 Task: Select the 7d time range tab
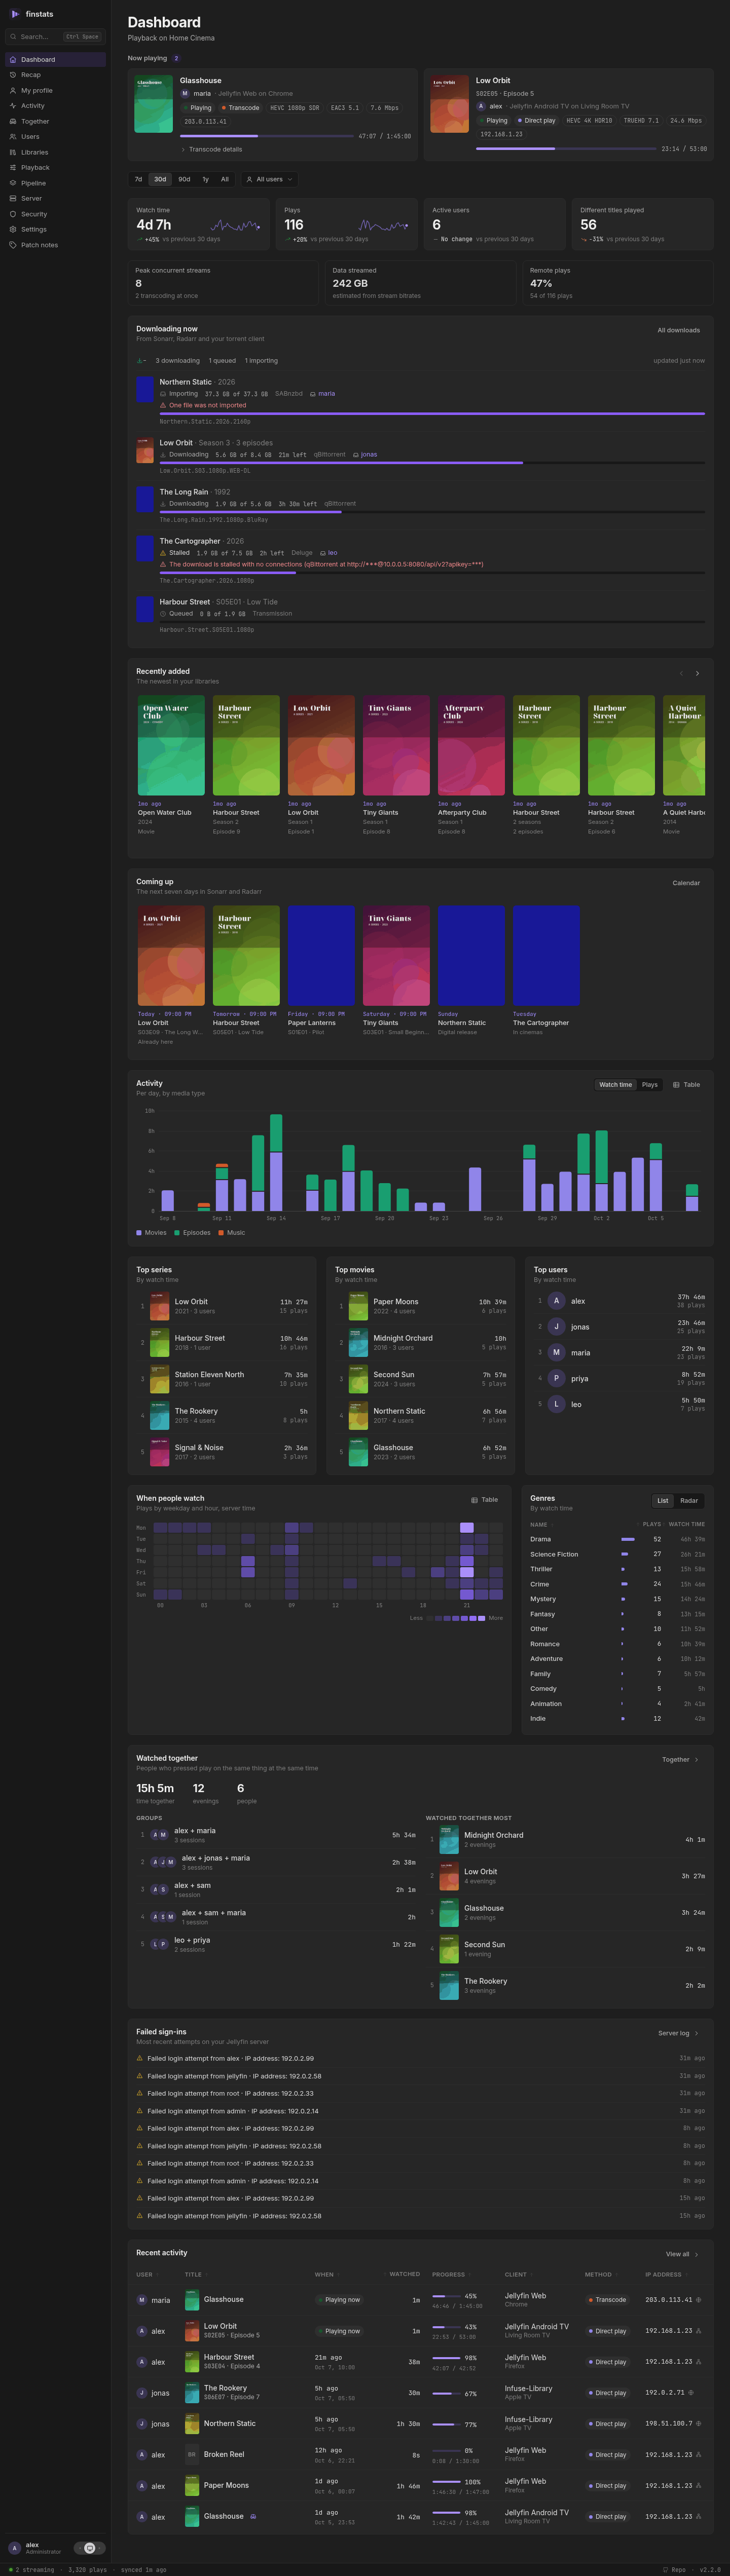pyautogui.click(x=138, y=179)
